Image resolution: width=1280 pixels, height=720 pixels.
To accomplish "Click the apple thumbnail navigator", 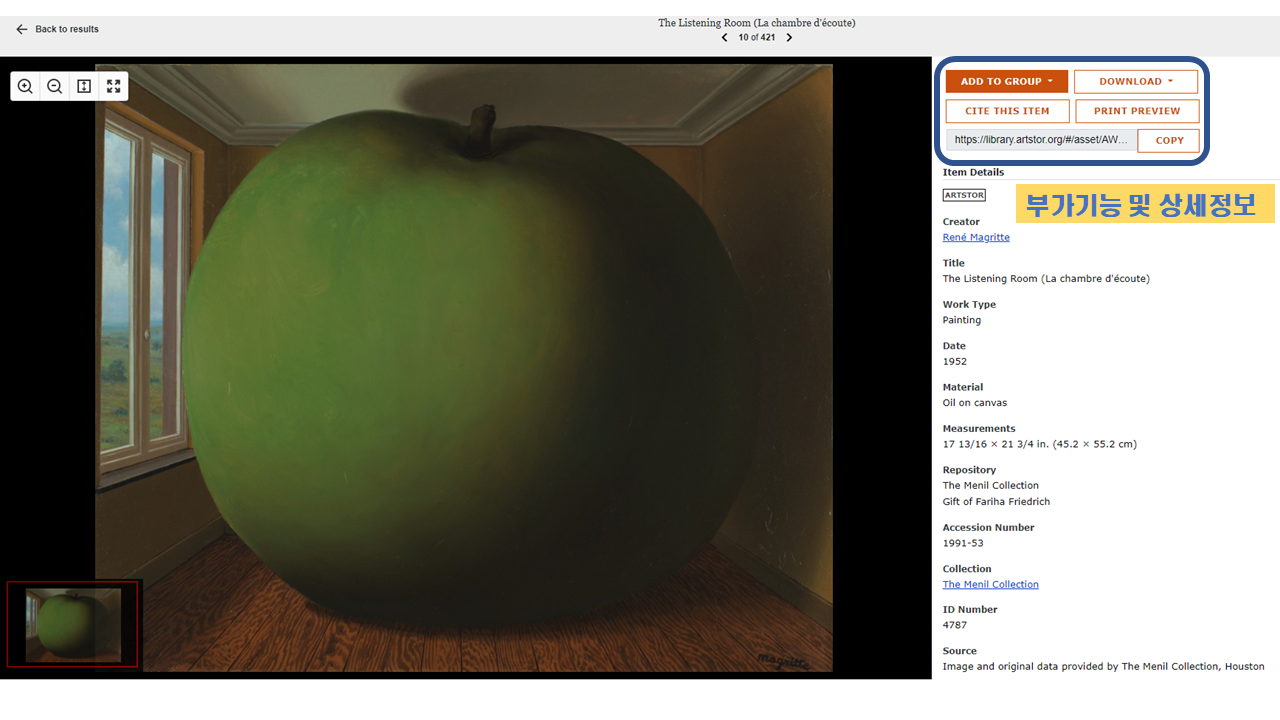I will pos(73,624).
